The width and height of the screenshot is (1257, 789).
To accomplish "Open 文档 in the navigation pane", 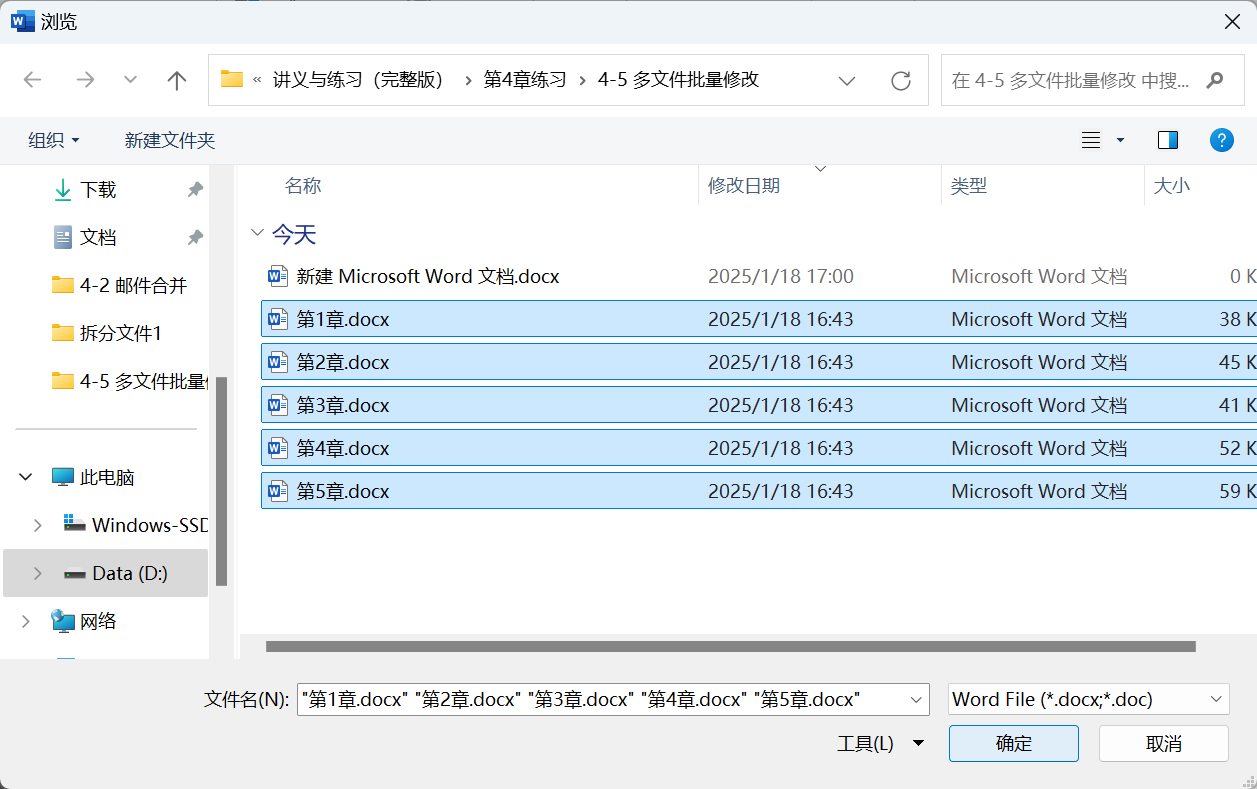I will (98, 237).
